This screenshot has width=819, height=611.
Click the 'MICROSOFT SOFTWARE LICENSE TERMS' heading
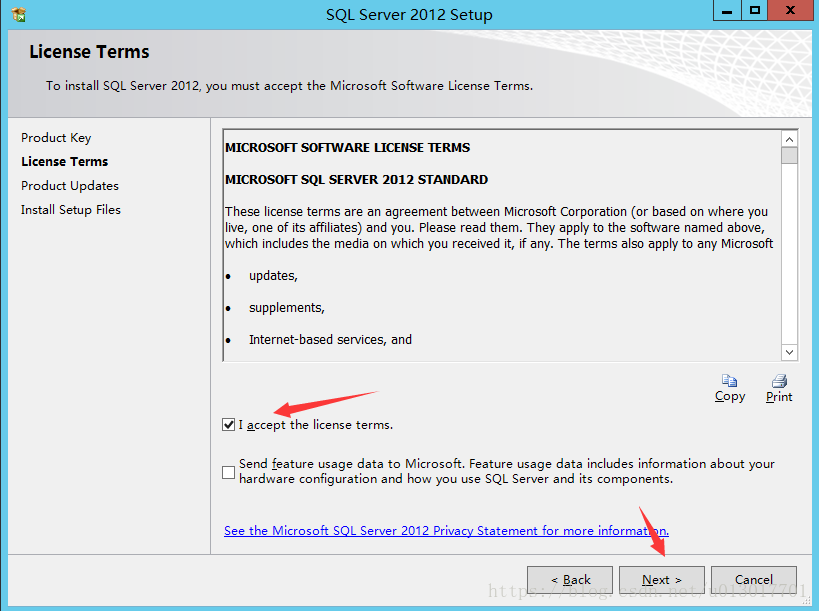[x=347, y=148]
